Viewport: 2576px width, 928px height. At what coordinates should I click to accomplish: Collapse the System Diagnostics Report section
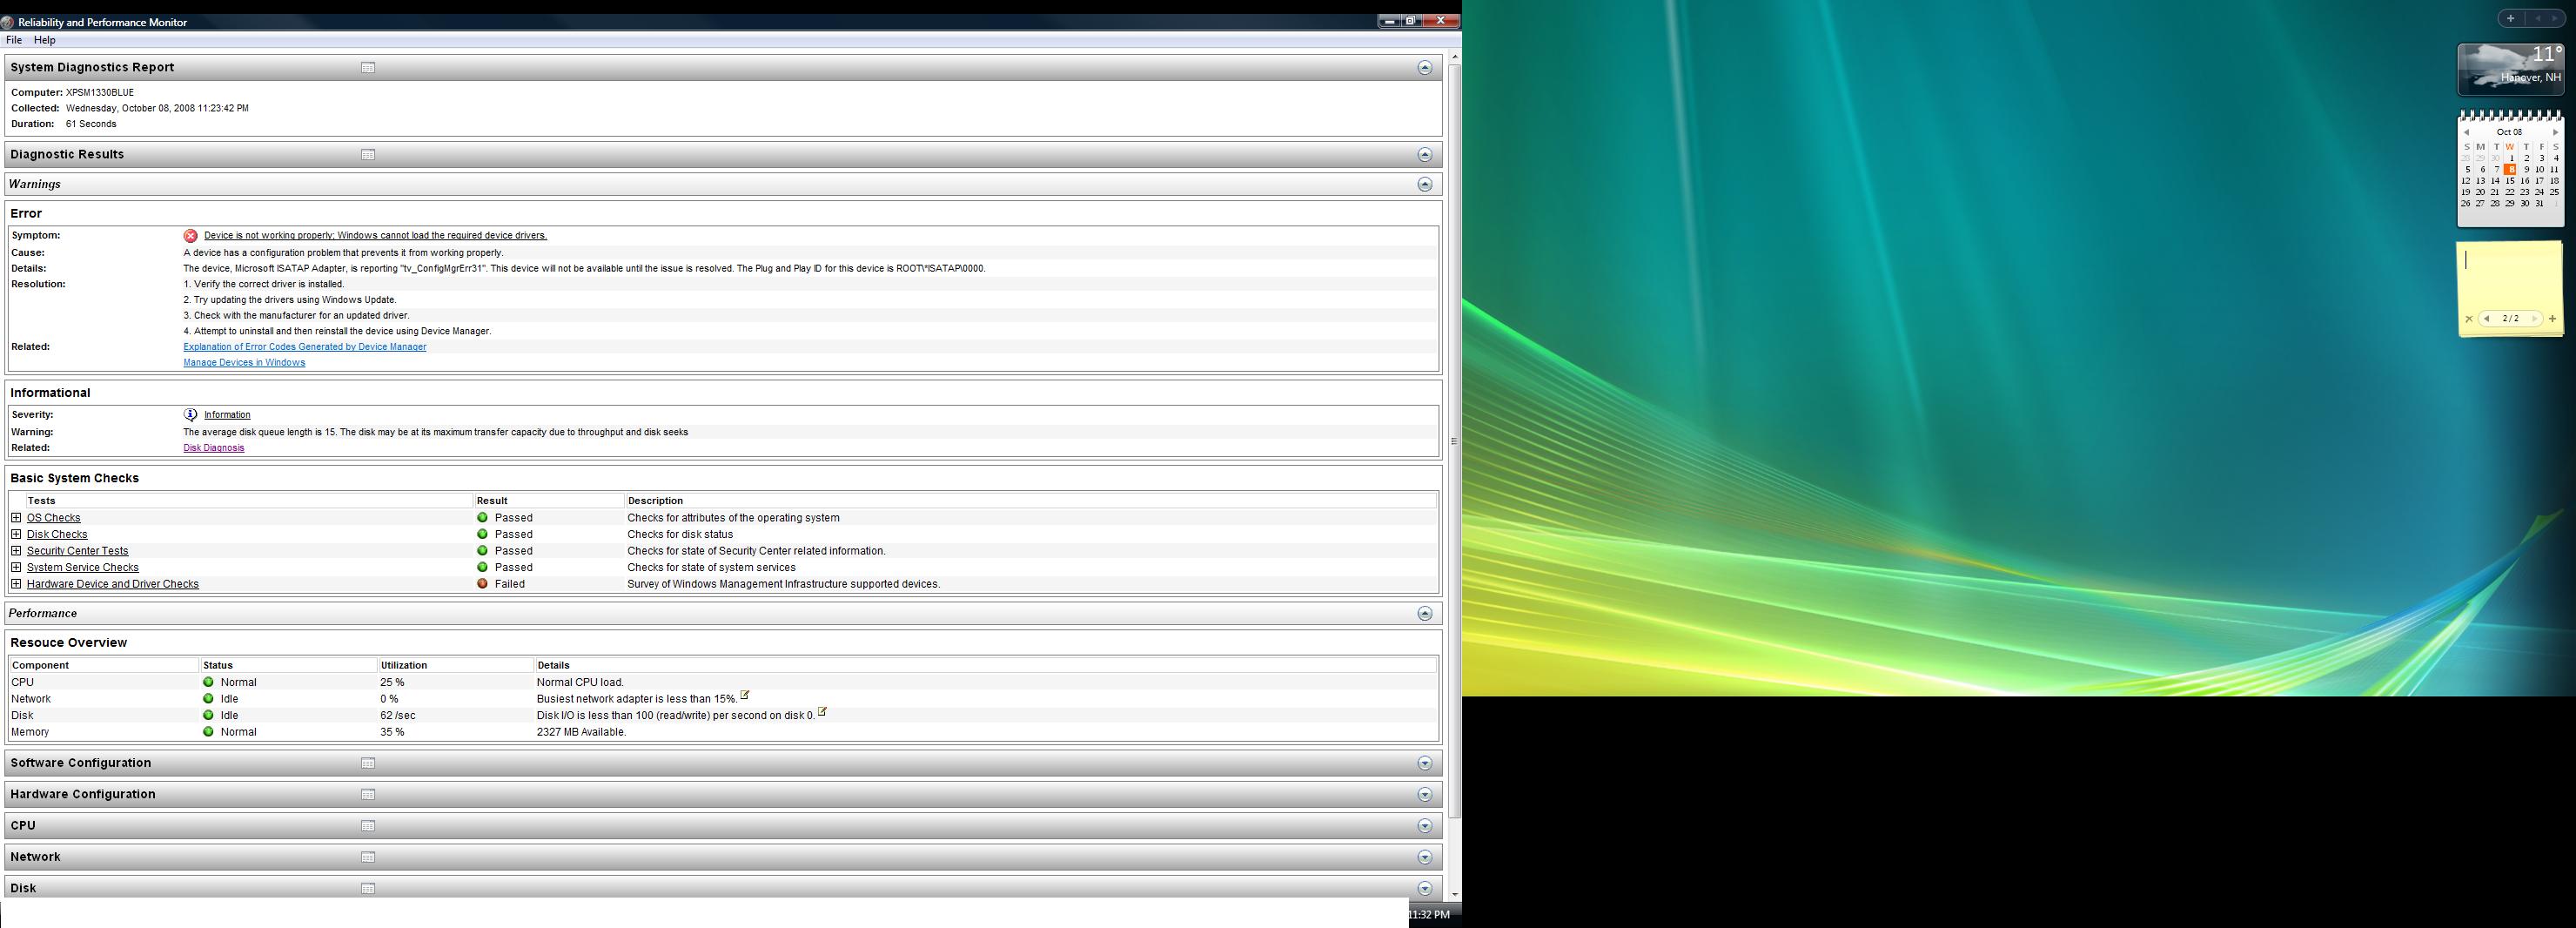(x=1425, y=68)
